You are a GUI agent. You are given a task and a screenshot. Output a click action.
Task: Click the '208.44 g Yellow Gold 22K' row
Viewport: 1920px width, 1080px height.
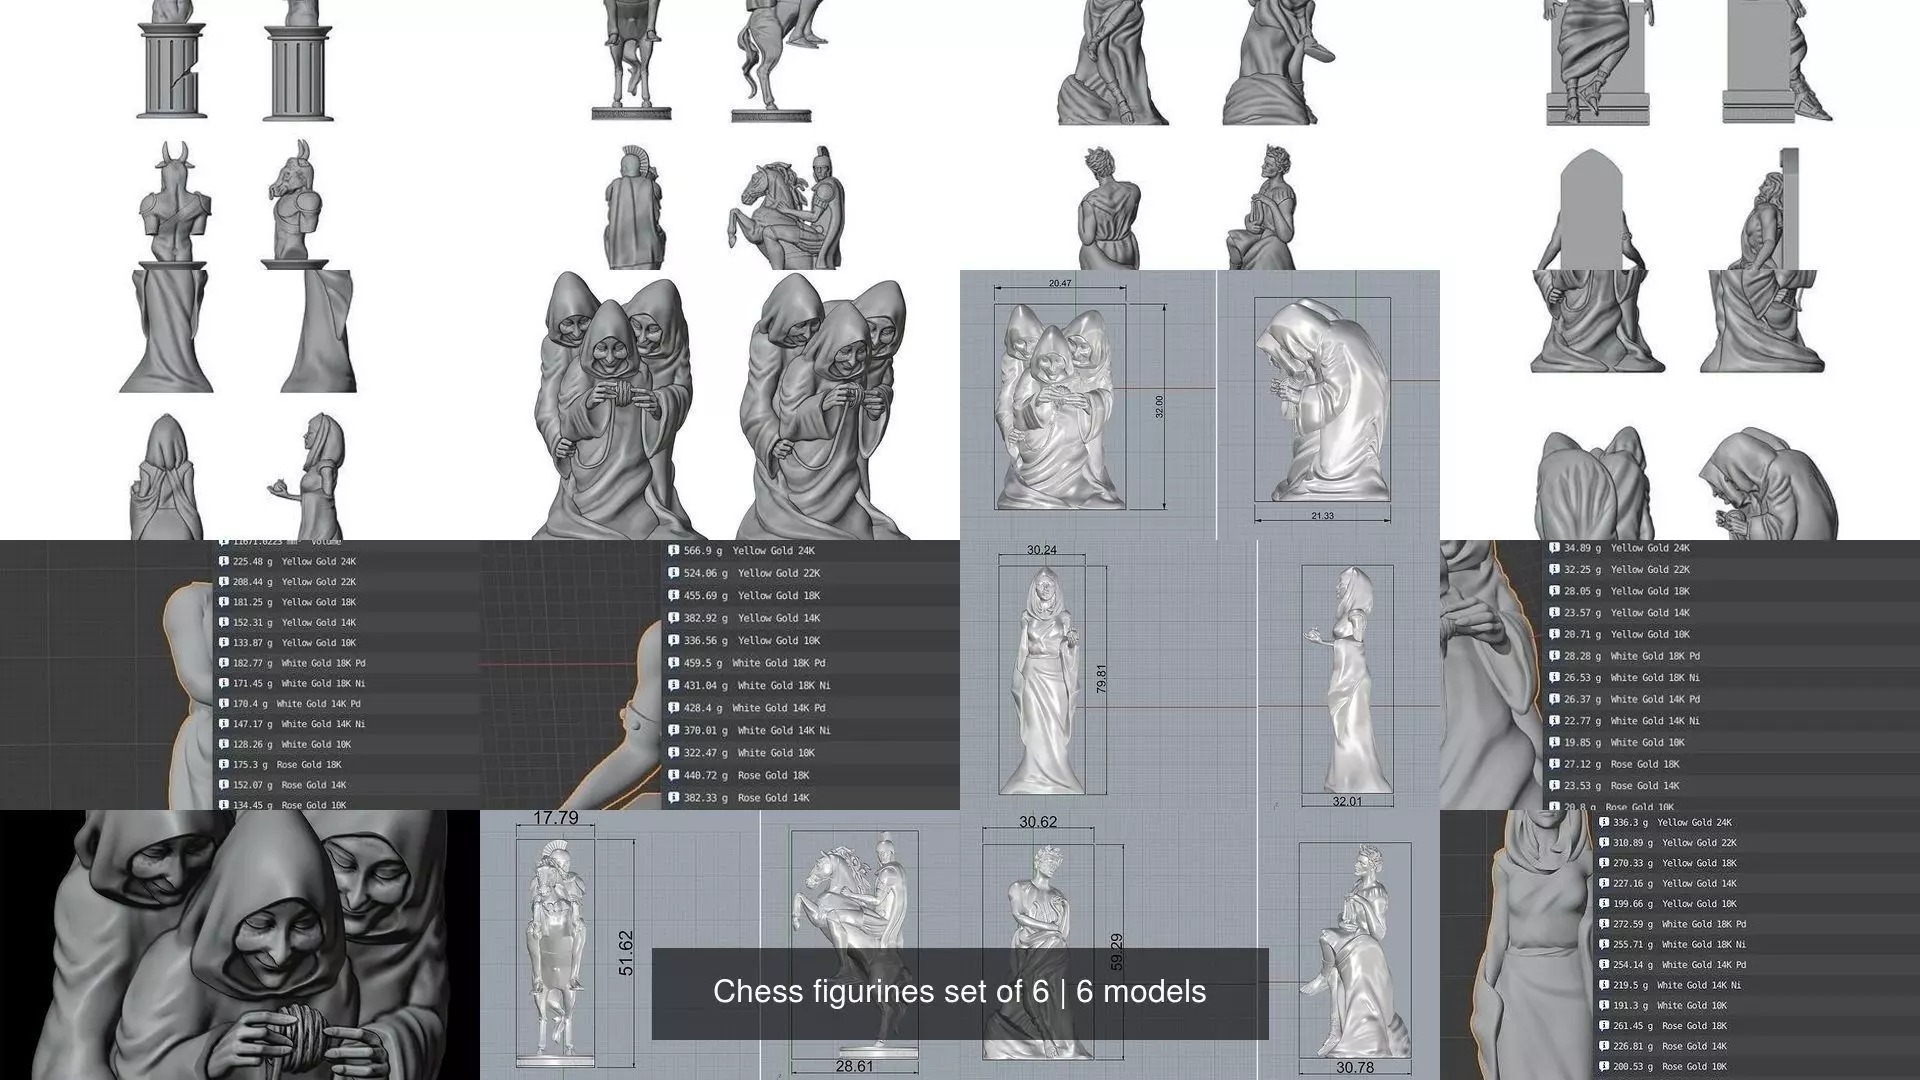(348, 582)
